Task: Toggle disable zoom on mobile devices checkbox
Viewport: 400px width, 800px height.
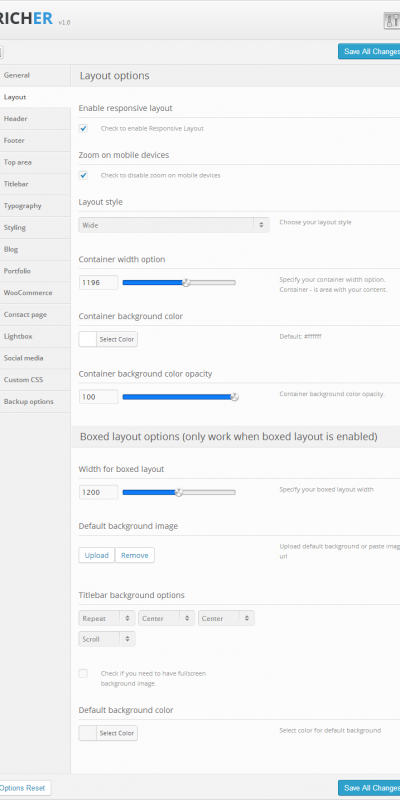Action: (83, 175)
